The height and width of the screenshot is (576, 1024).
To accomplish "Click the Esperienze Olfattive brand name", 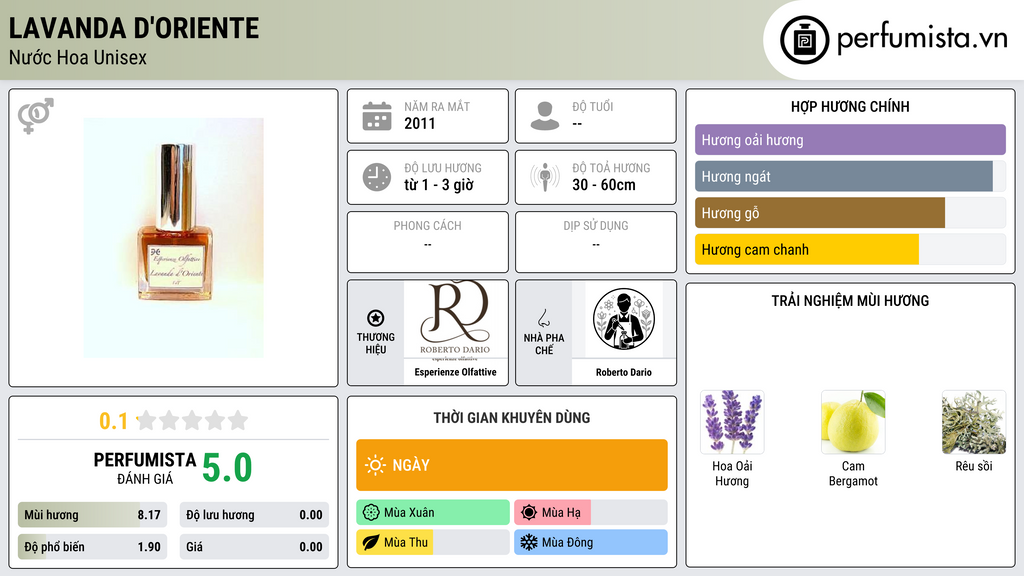I will tap(455, 372).
